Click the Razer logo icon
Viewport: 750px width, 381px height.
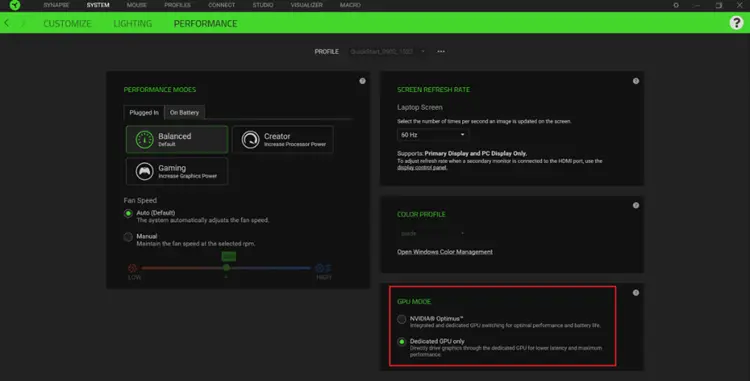coord(15,5)
